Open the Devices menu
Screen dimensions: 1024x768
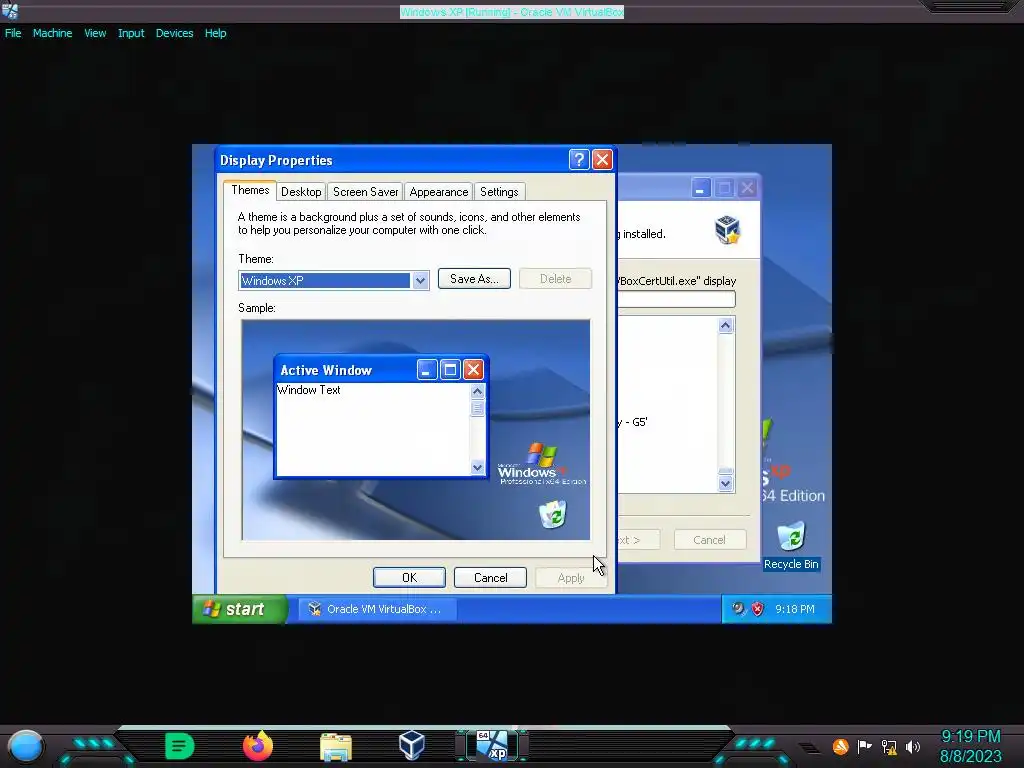(174, 33)
